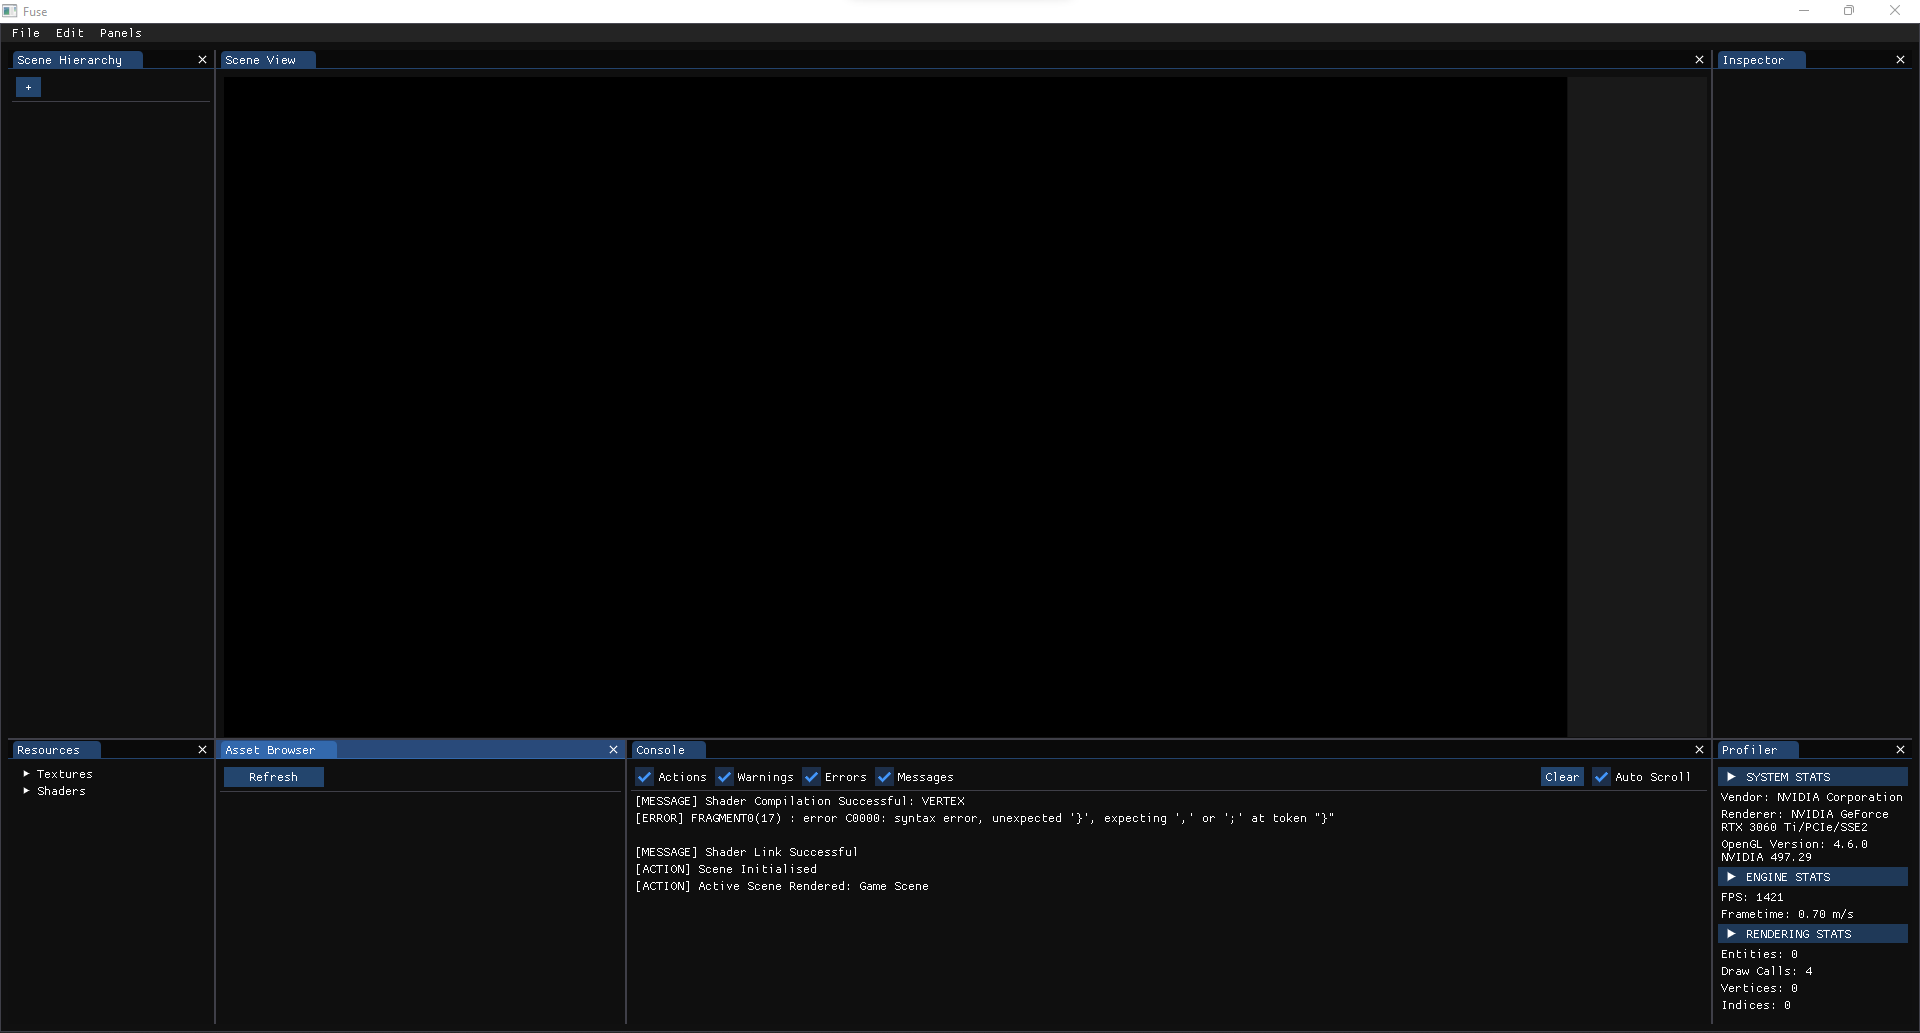1920x1033 pixels.
Task: Click Refresh in Asset Browser
Action: point(273,777)
